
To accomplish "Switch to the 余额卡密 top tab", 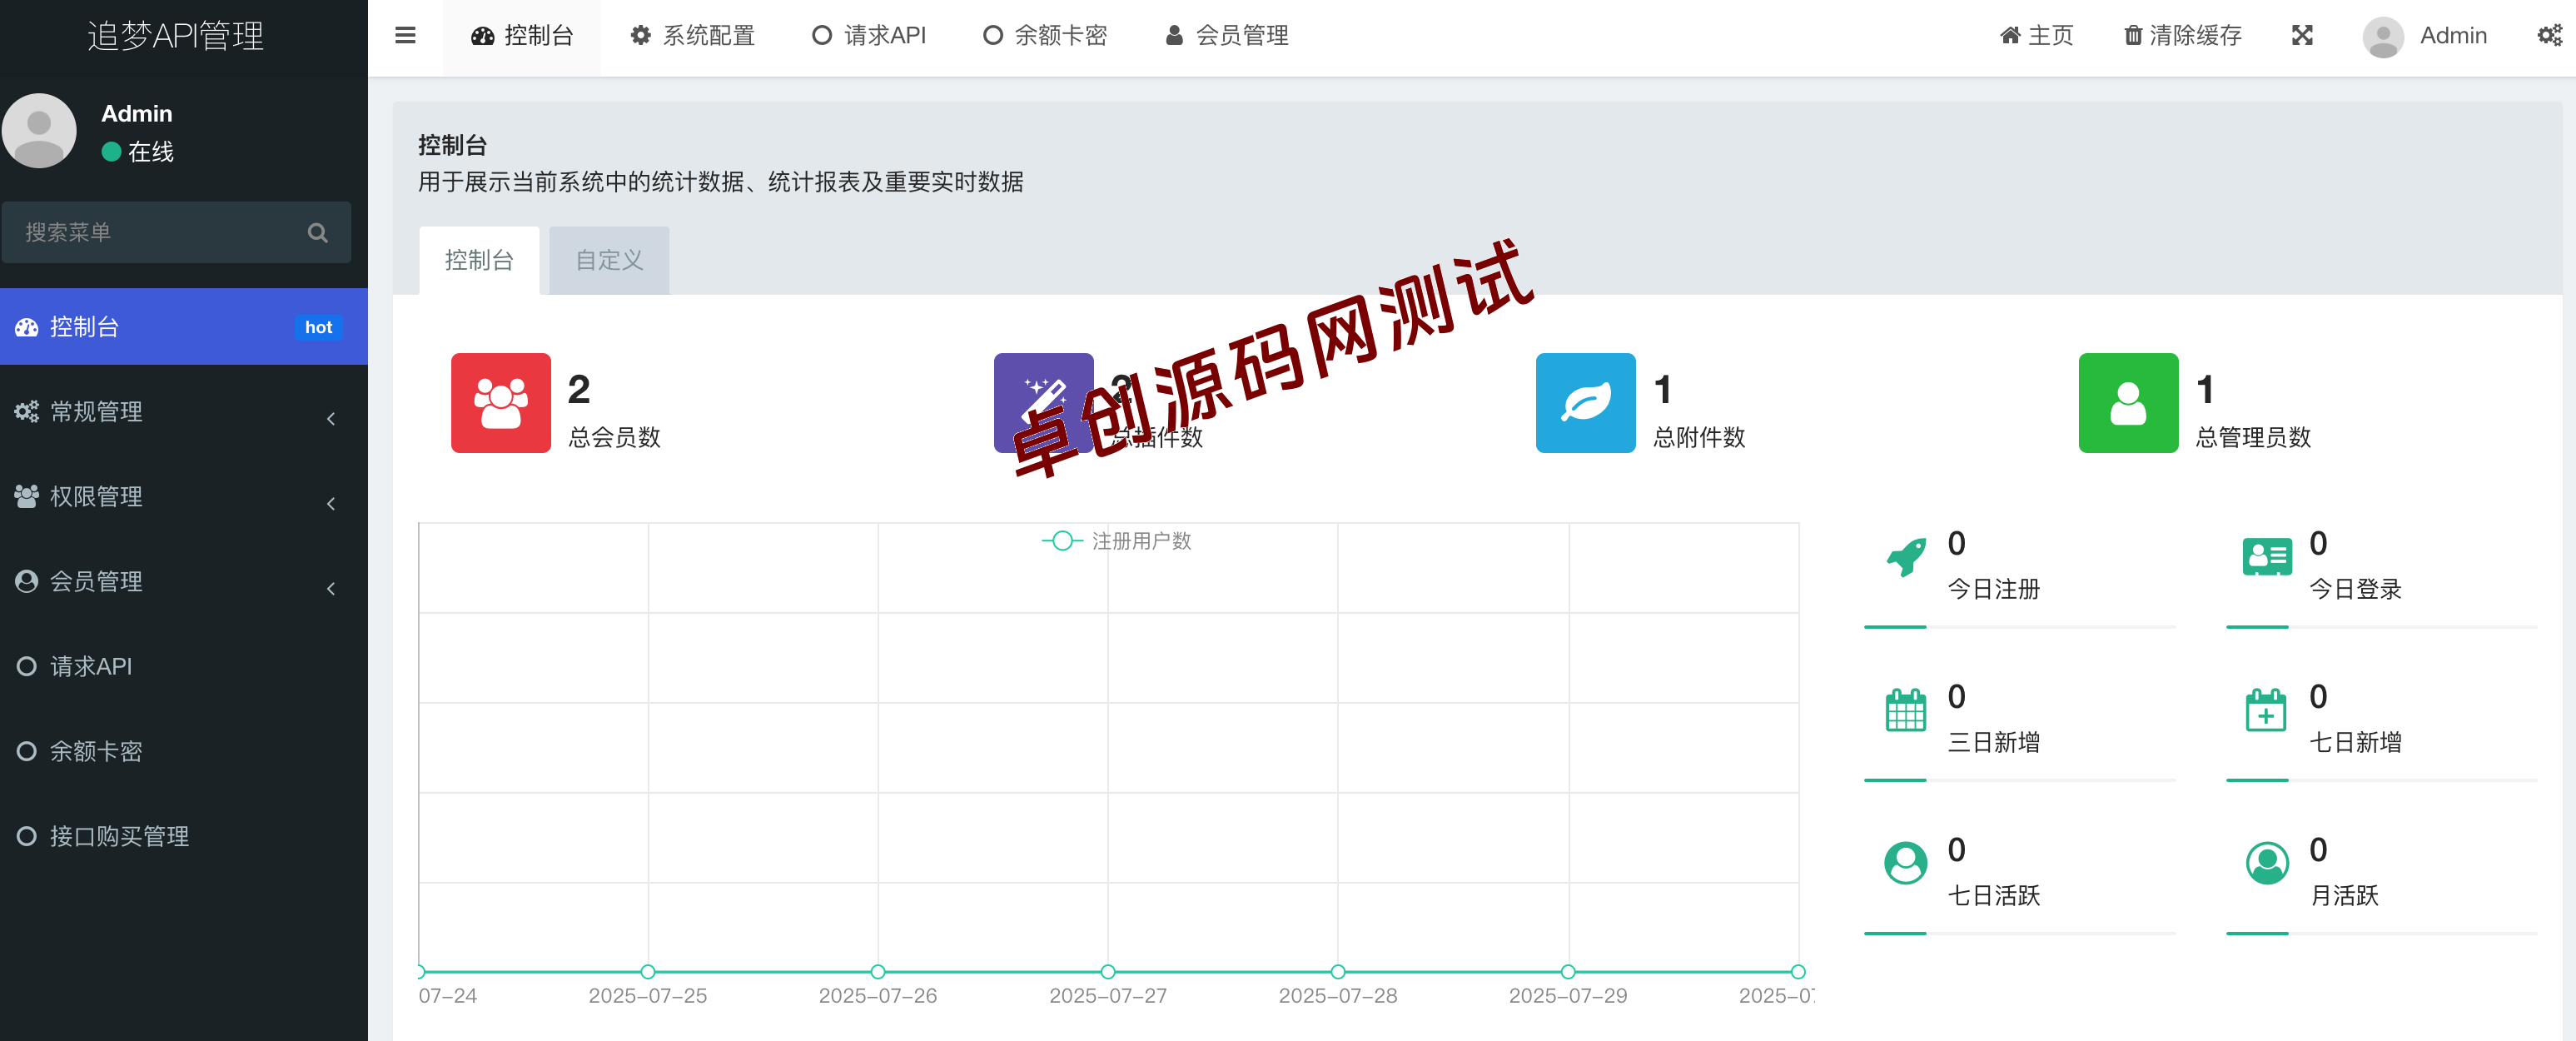I will [1044, 36].
